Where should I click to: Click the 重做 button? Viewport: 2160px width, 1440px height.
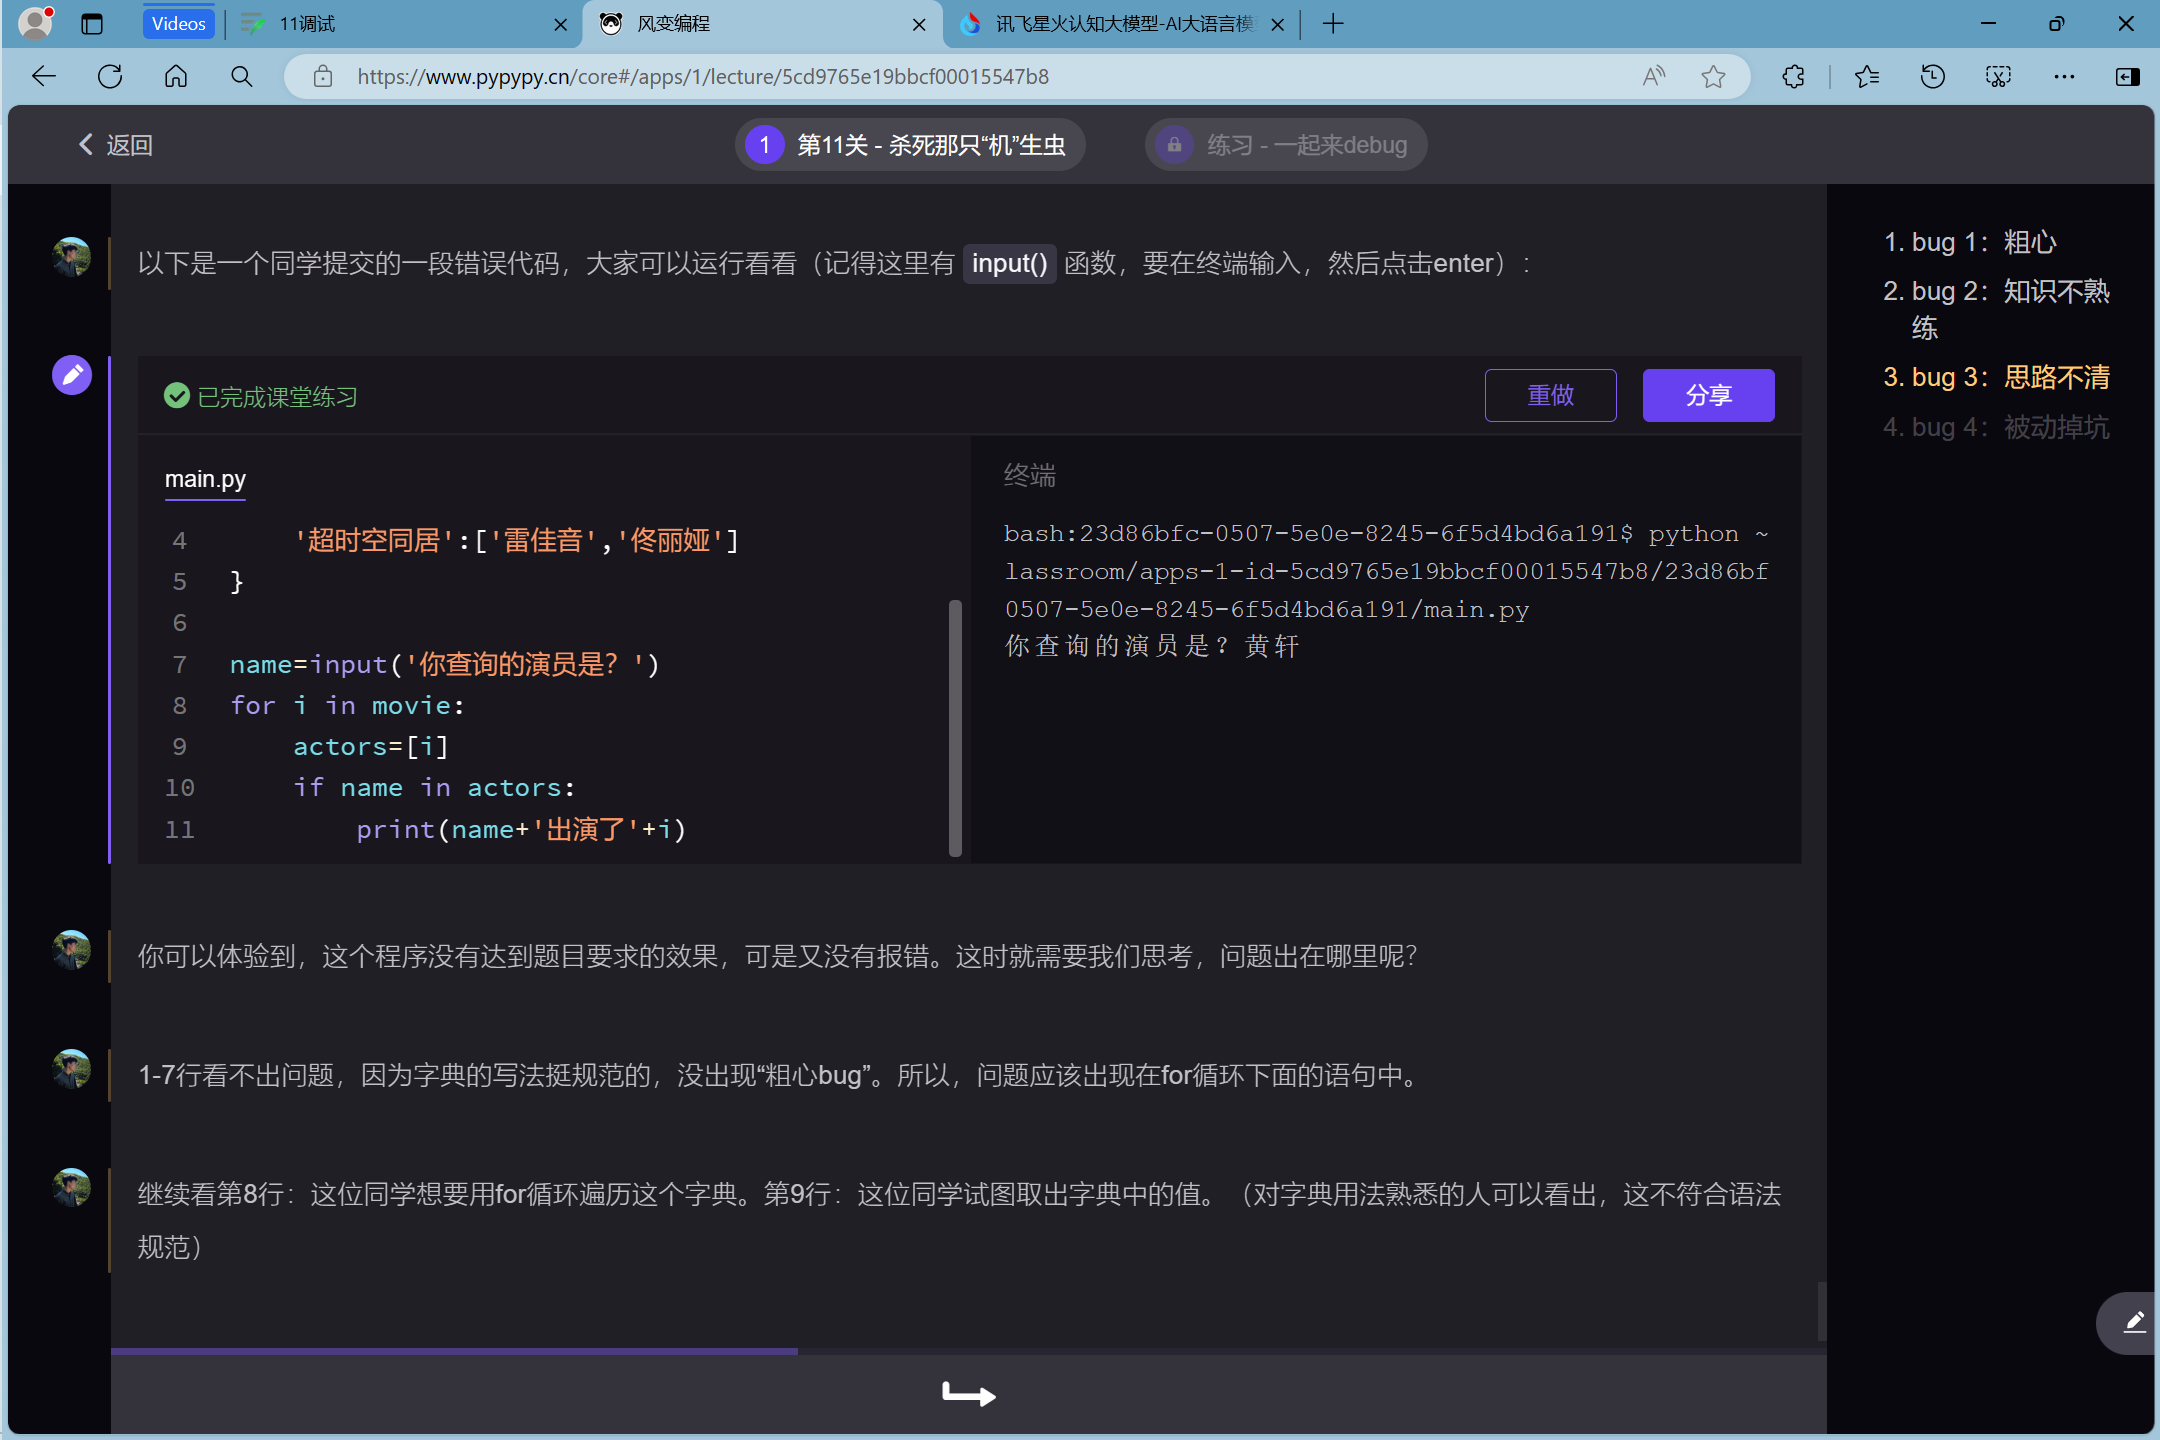coord(1550,395)
